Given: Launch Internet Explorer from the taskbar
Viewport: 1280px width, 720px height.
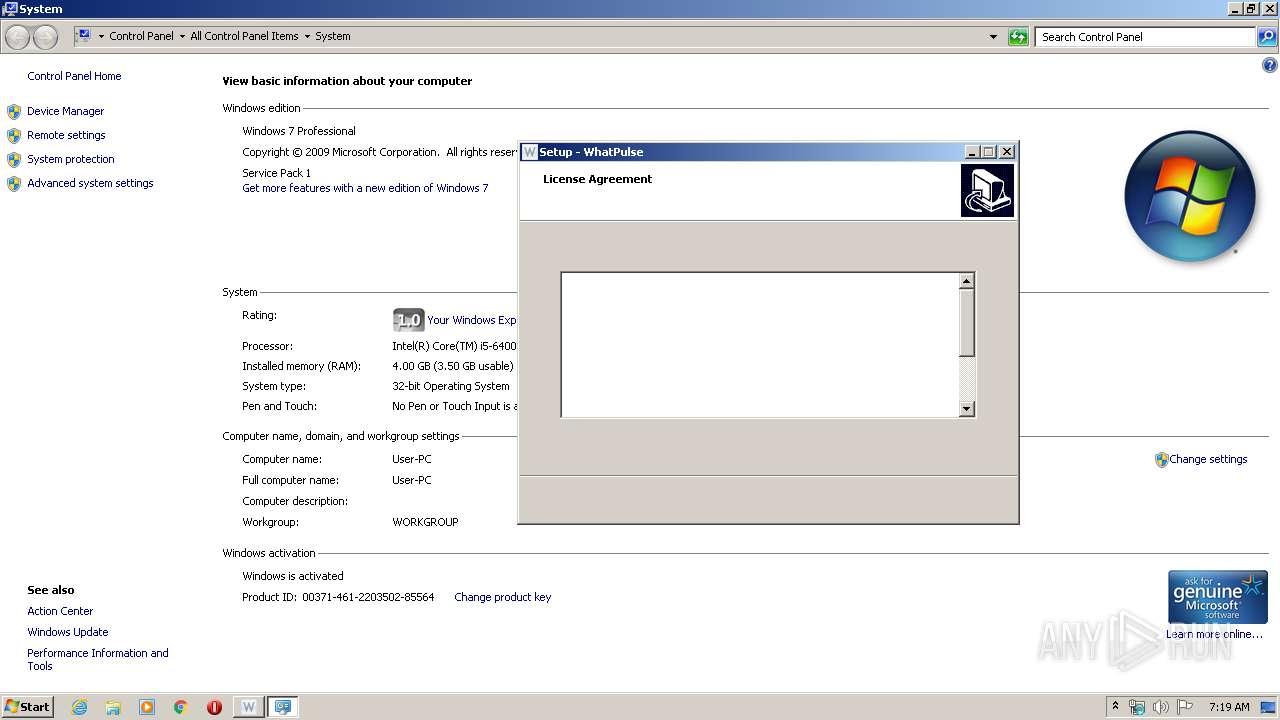Looking at the screenshot, I should click(x=79, y=707).
